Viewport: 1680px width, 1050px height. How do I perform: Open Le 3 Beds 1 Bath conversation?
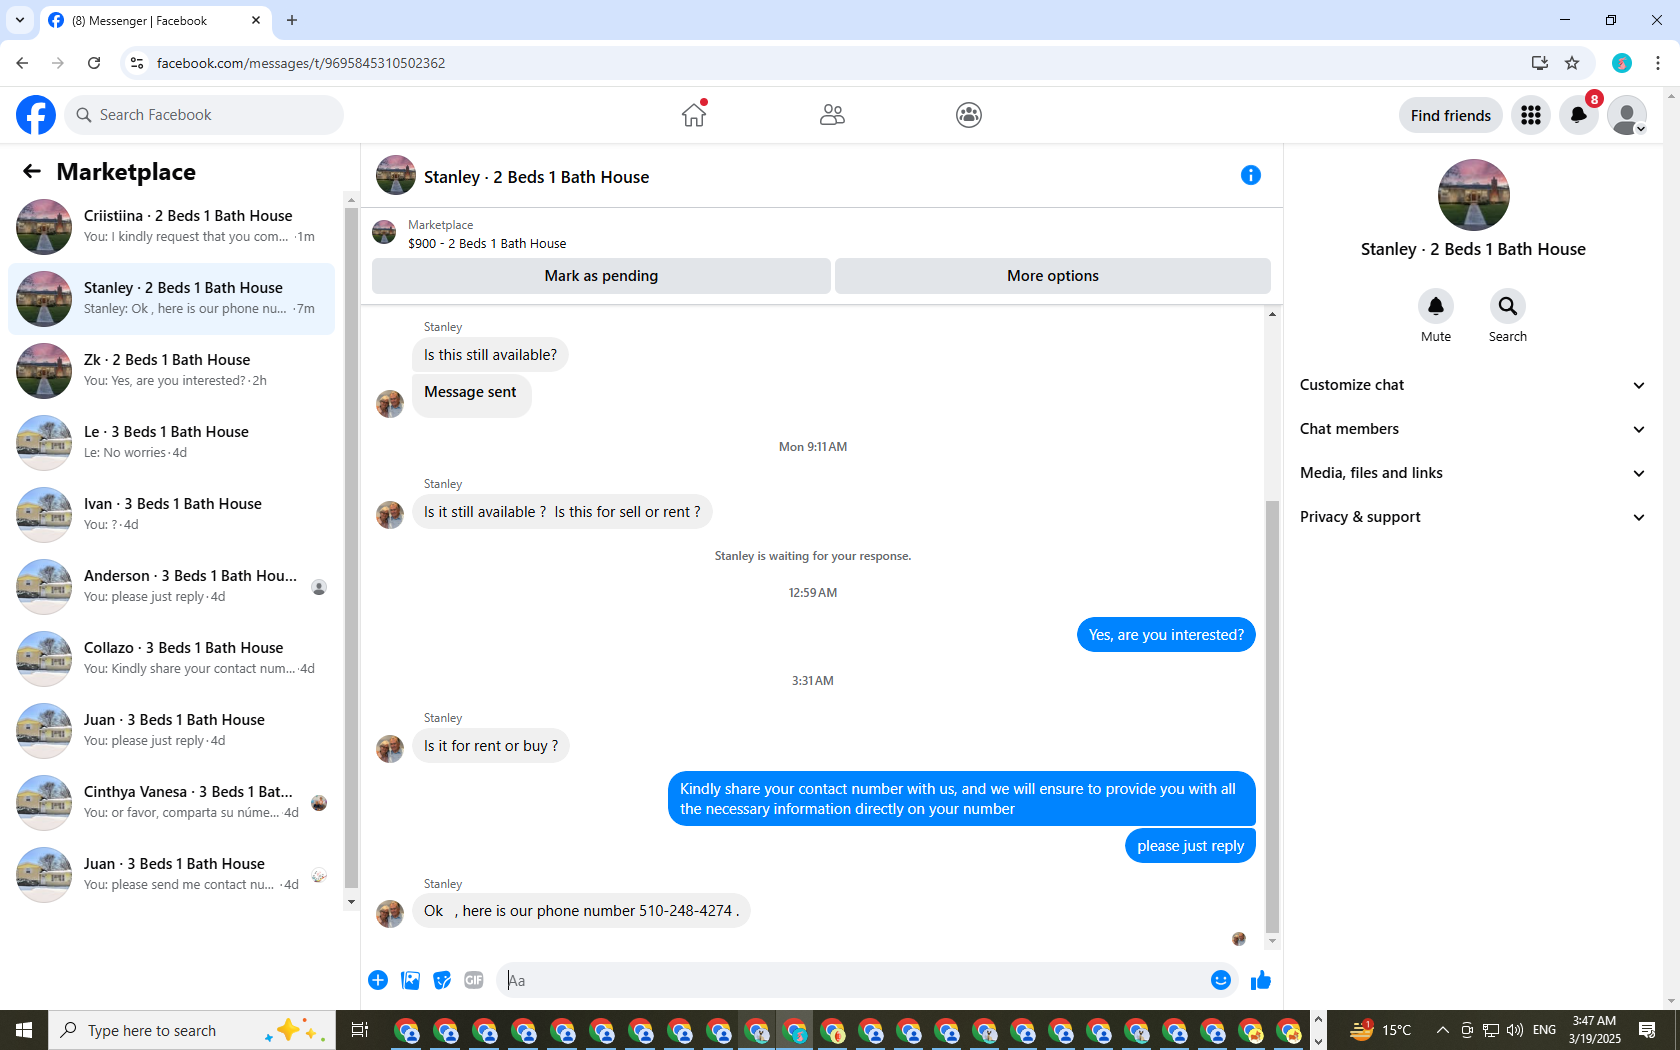tap(172, 443)
